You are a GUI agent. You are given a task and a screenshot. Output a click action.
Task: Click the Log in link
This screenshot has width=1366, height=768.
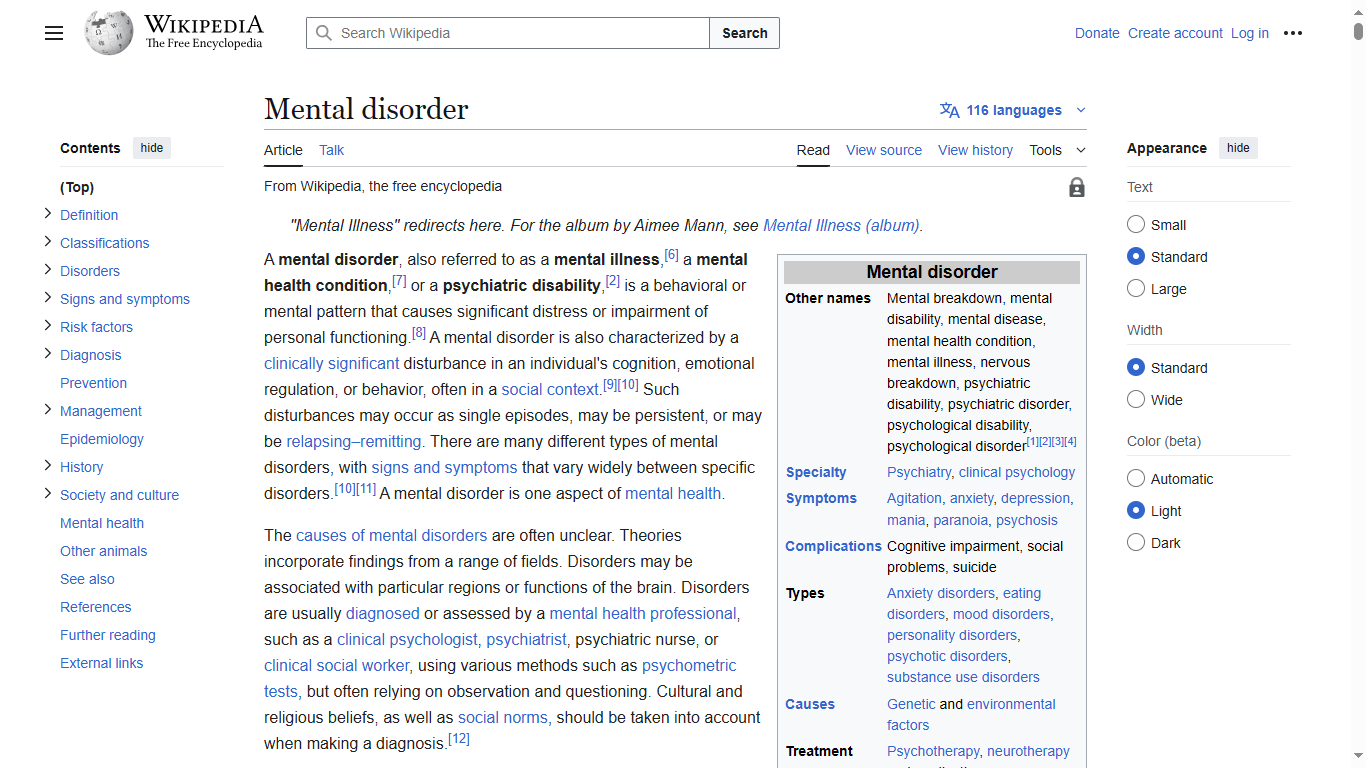click(x=1250, y=33)
